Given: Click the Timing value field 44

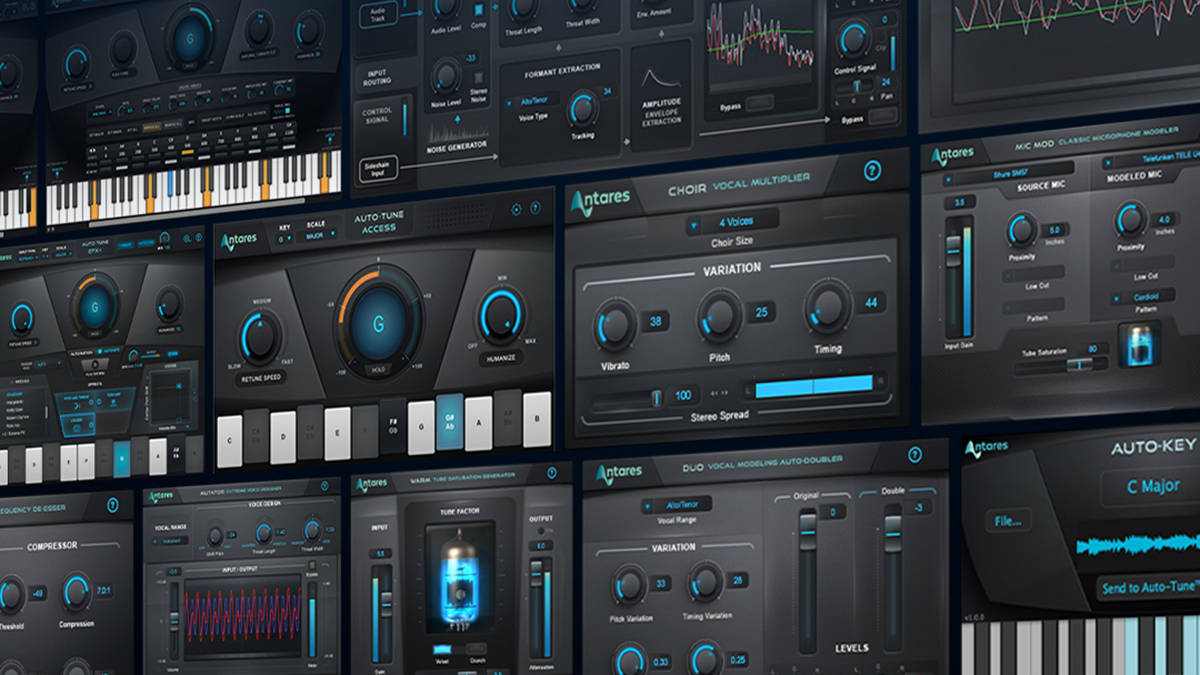Looking at the screenshot, I should [872, 302].
